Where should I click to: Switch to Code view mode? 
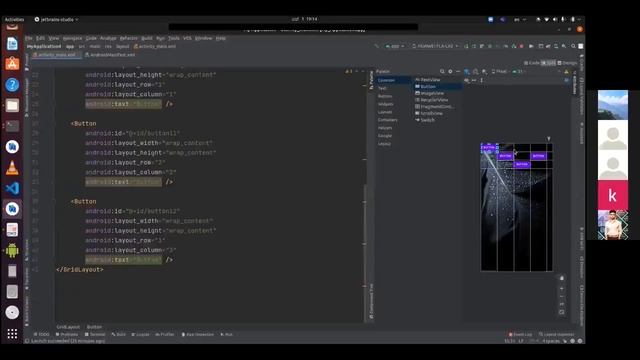(x=532, y=63)
